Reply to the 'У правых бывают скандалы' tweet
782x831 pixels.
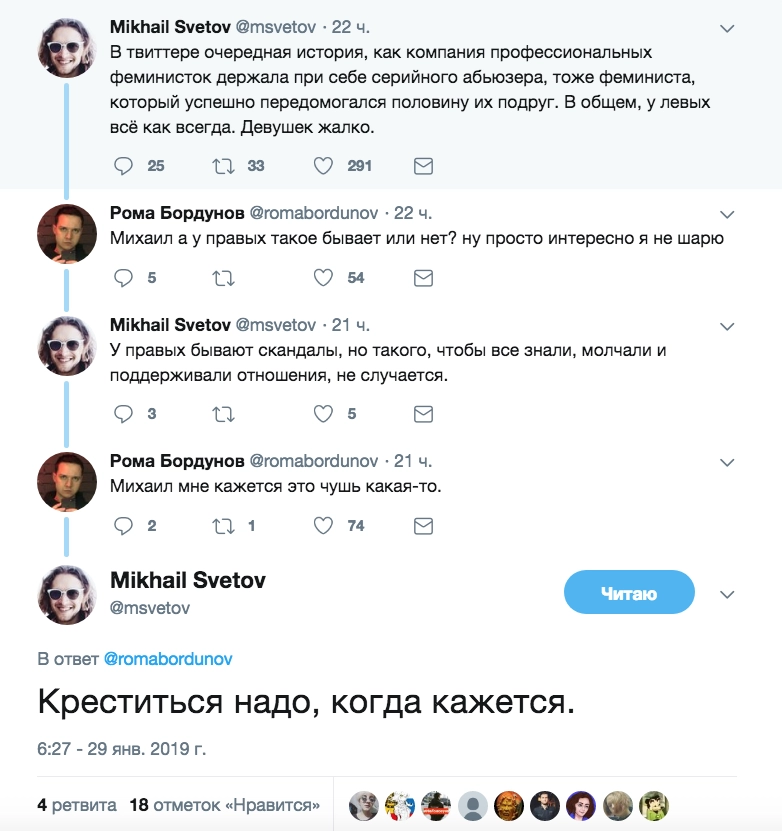pos(124,414)
